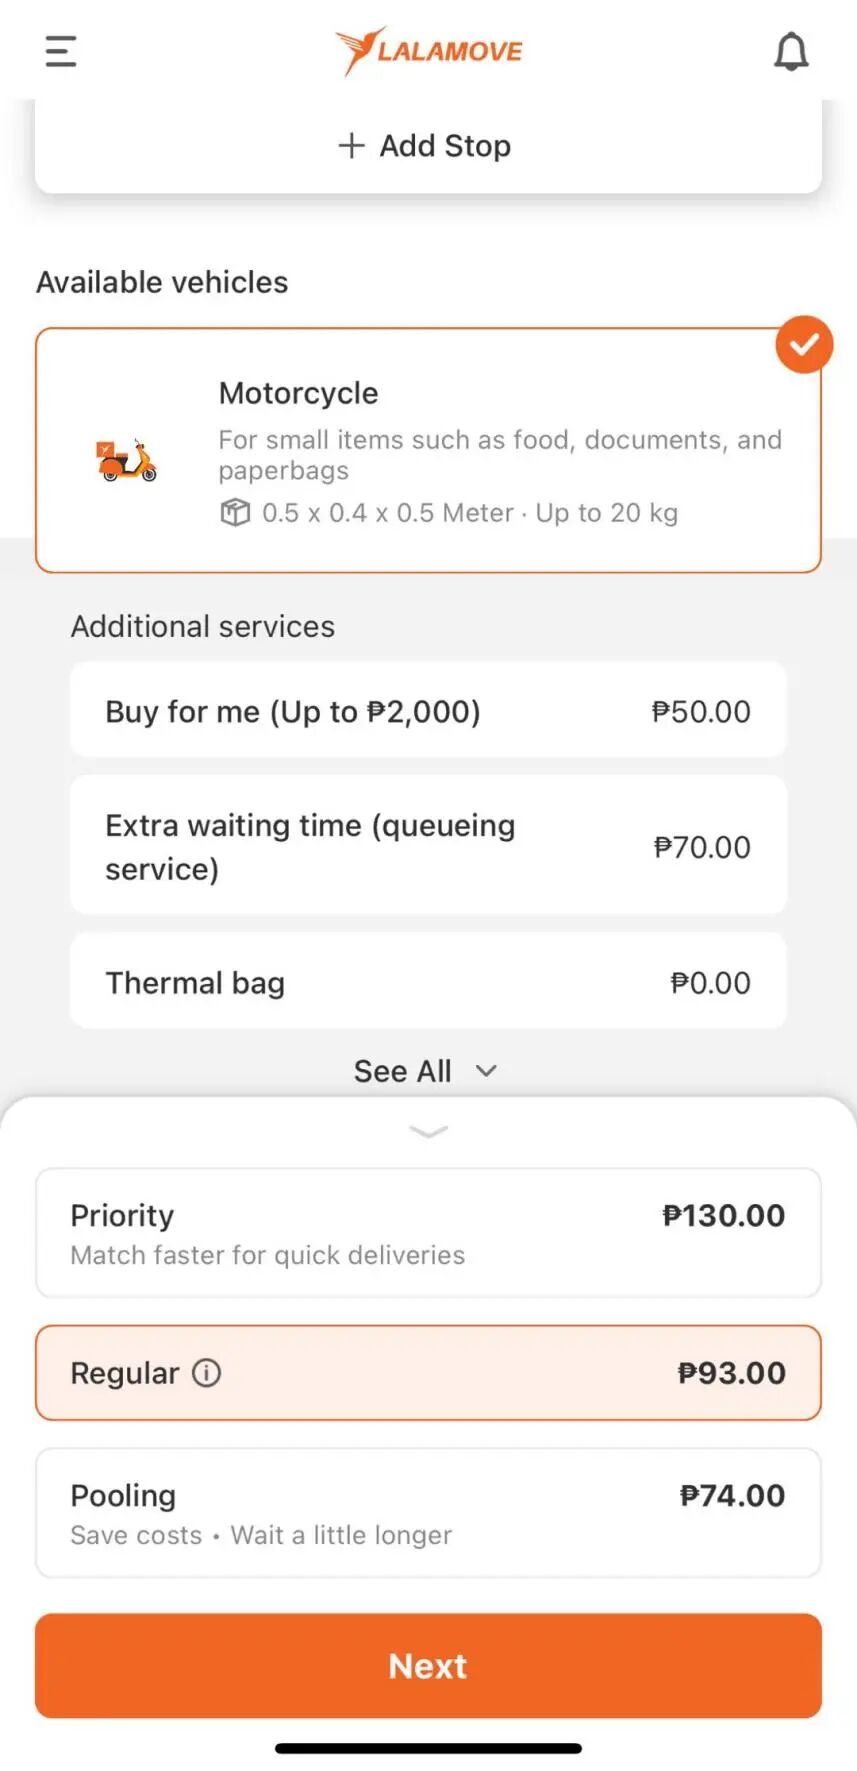Tap the notification bell icon
This screenshot has width=857, height=1771.
(791, 51)
